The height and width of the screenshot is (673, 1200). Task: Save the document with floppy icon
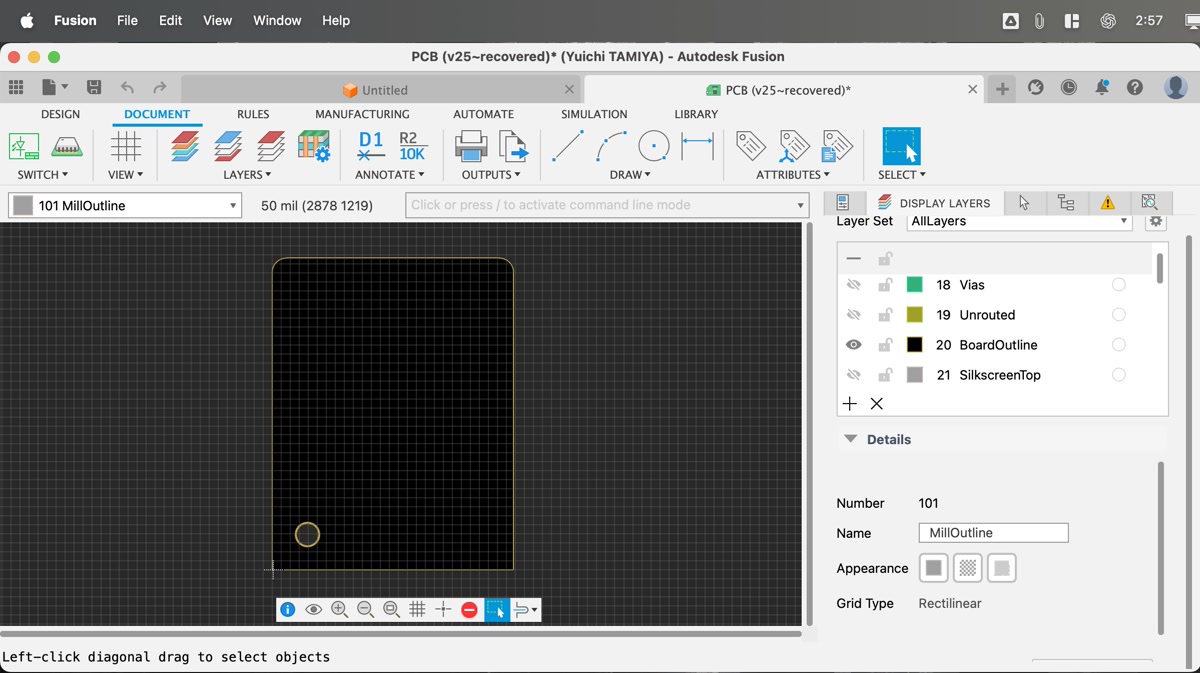[x=93, y=88]
